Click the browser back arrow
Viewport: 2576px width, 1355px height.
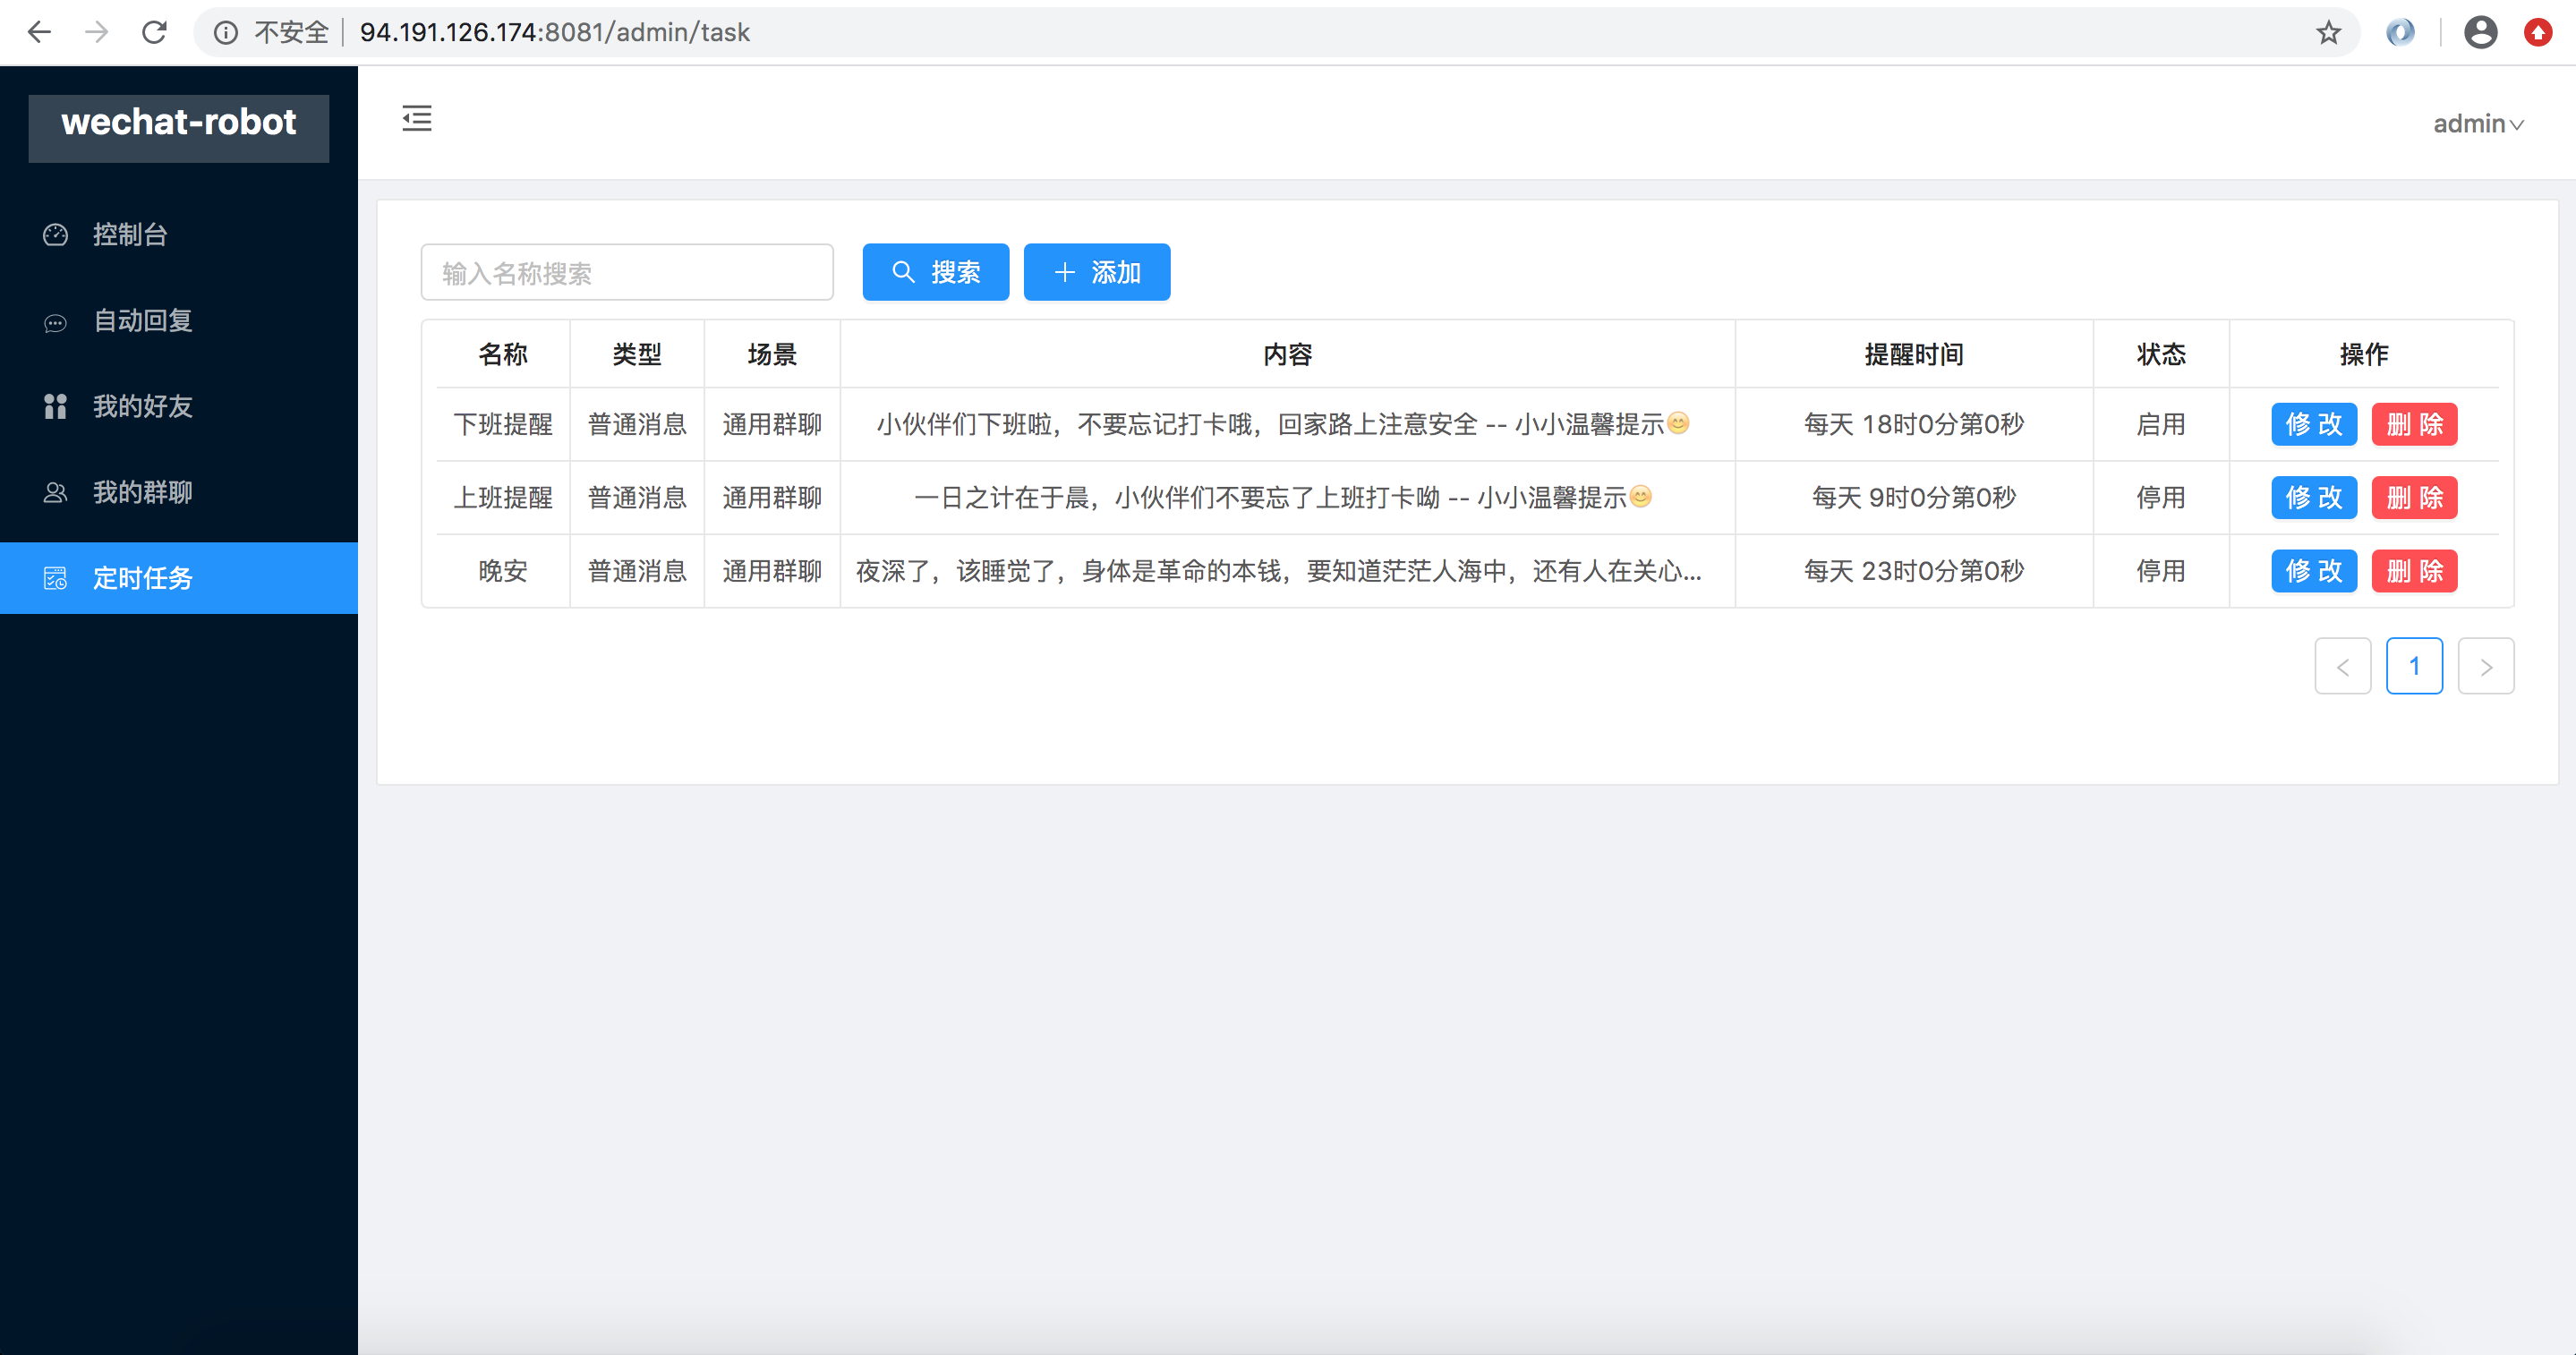39,32
